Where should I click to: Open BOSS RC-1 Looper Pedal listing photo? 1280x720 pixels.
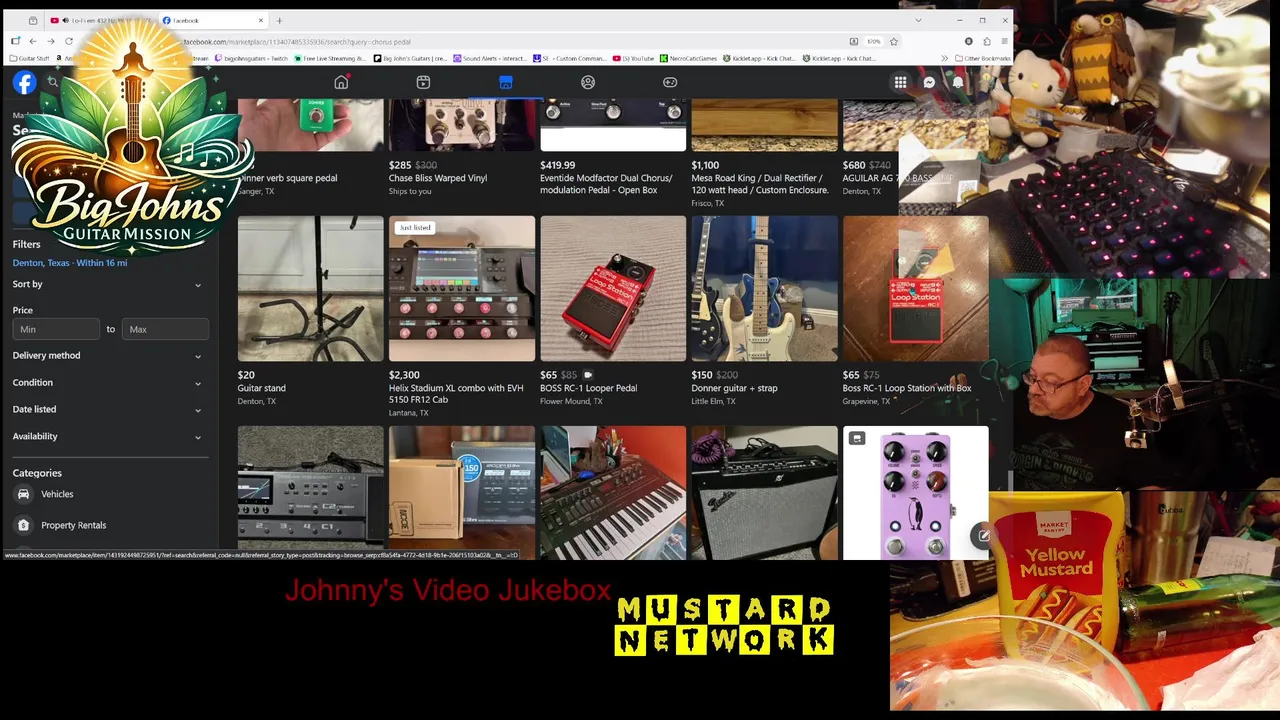pos(613,289)
